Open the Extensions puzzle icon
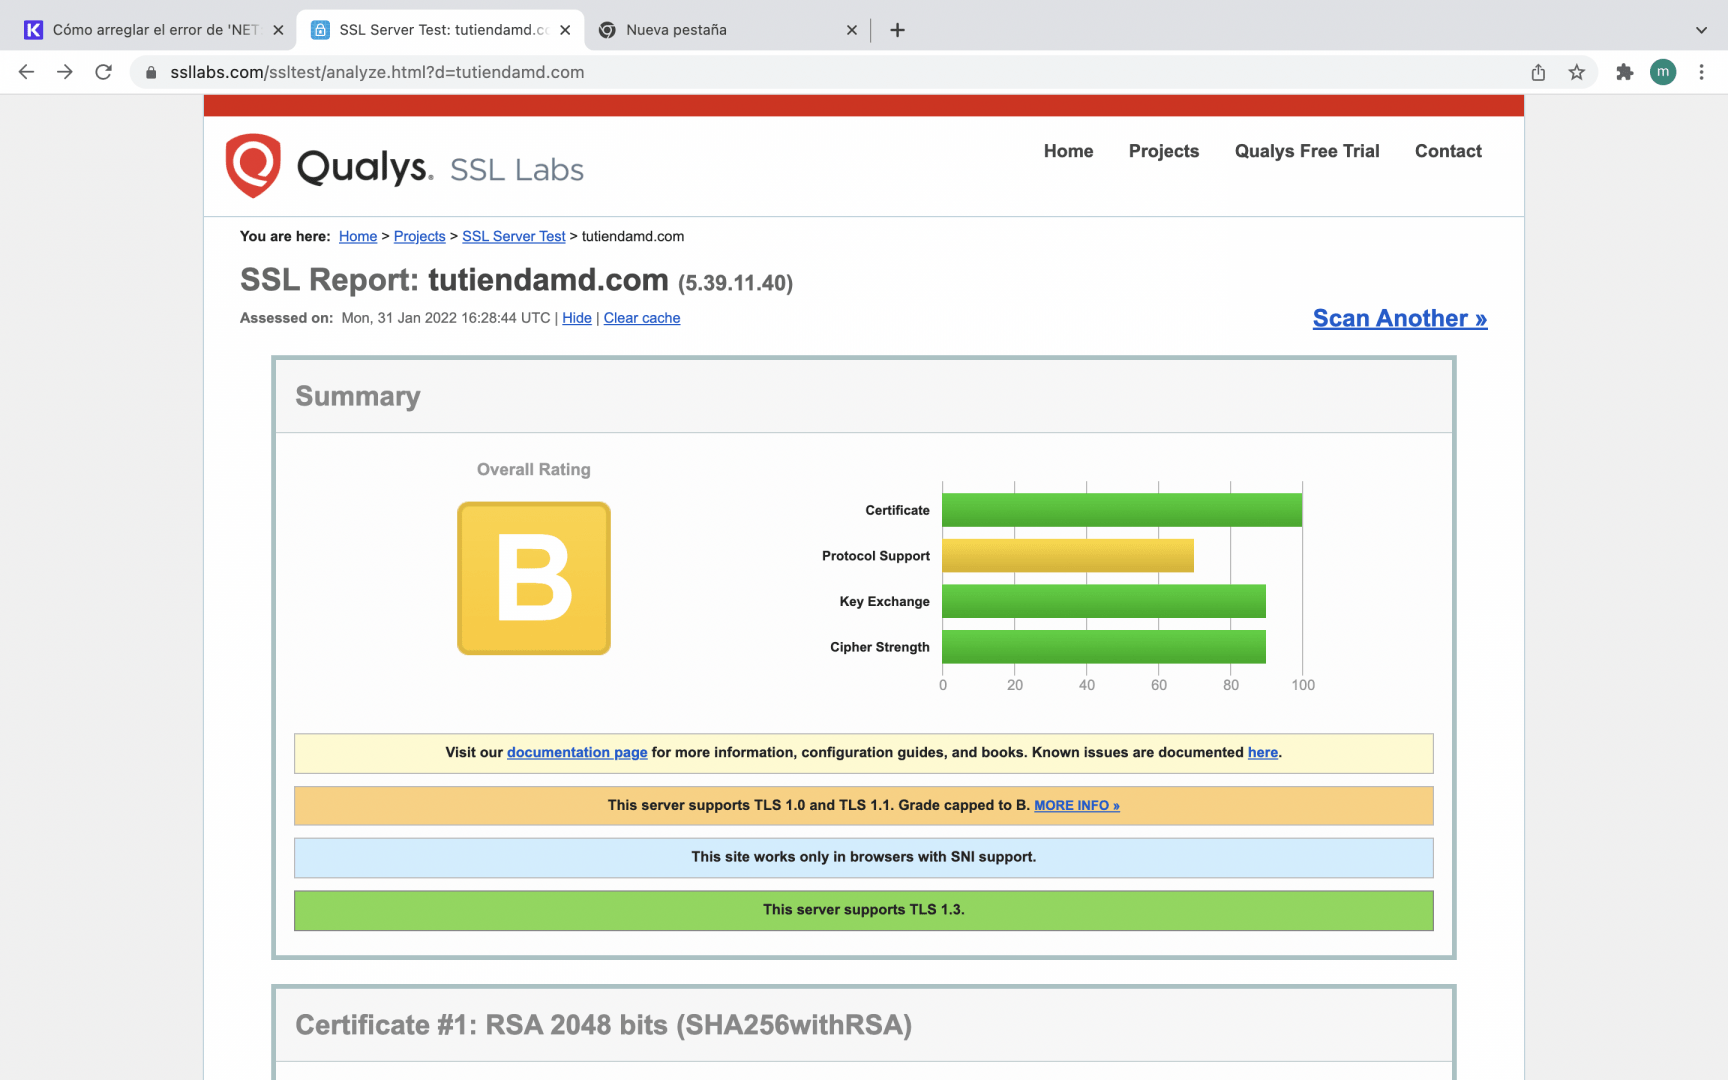Image resolution: width=1728 pixels, height=1080 pixels. coord(1625,72)
